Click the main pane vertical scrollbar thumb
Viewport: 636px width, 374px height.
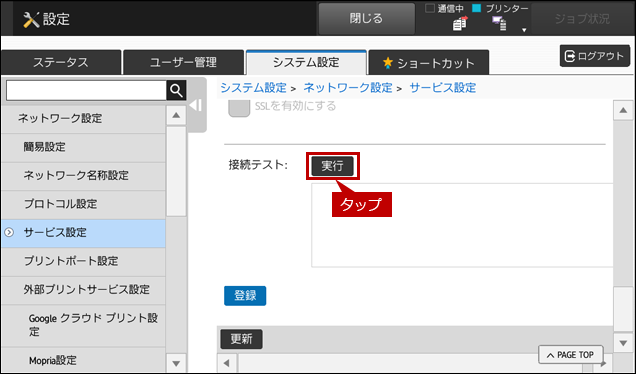coord(623,309)
